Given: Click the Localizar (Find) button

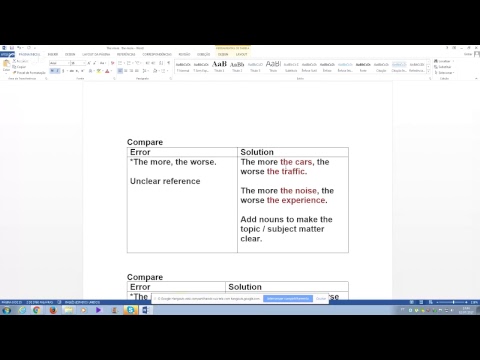Looking at the screenshot, I should tap(444, 61).
